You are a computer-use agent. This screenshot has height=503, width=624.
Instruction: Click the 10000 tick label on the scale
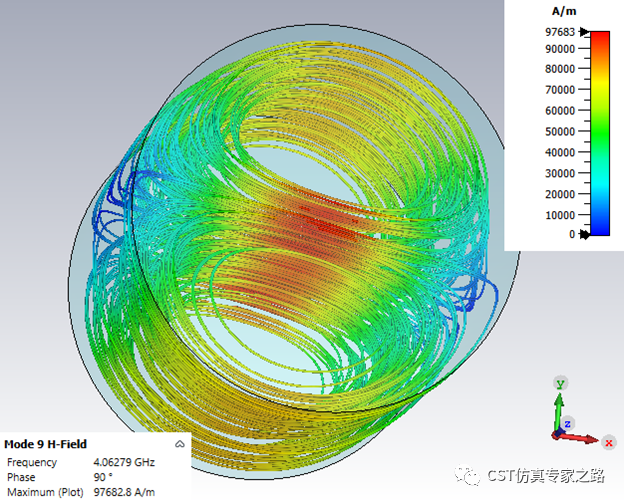click(560, 215)
